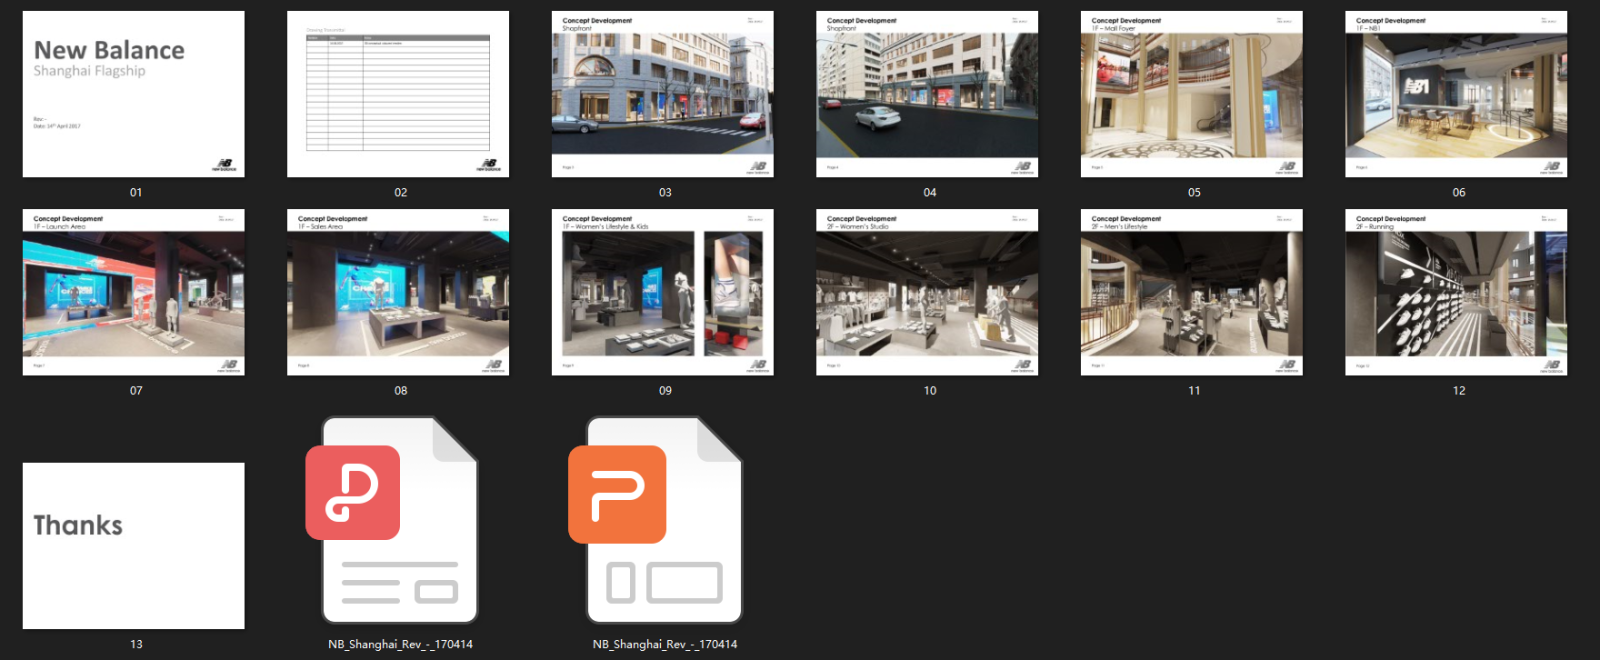Select the file name "04"
1600x660 pixels.
930,192
